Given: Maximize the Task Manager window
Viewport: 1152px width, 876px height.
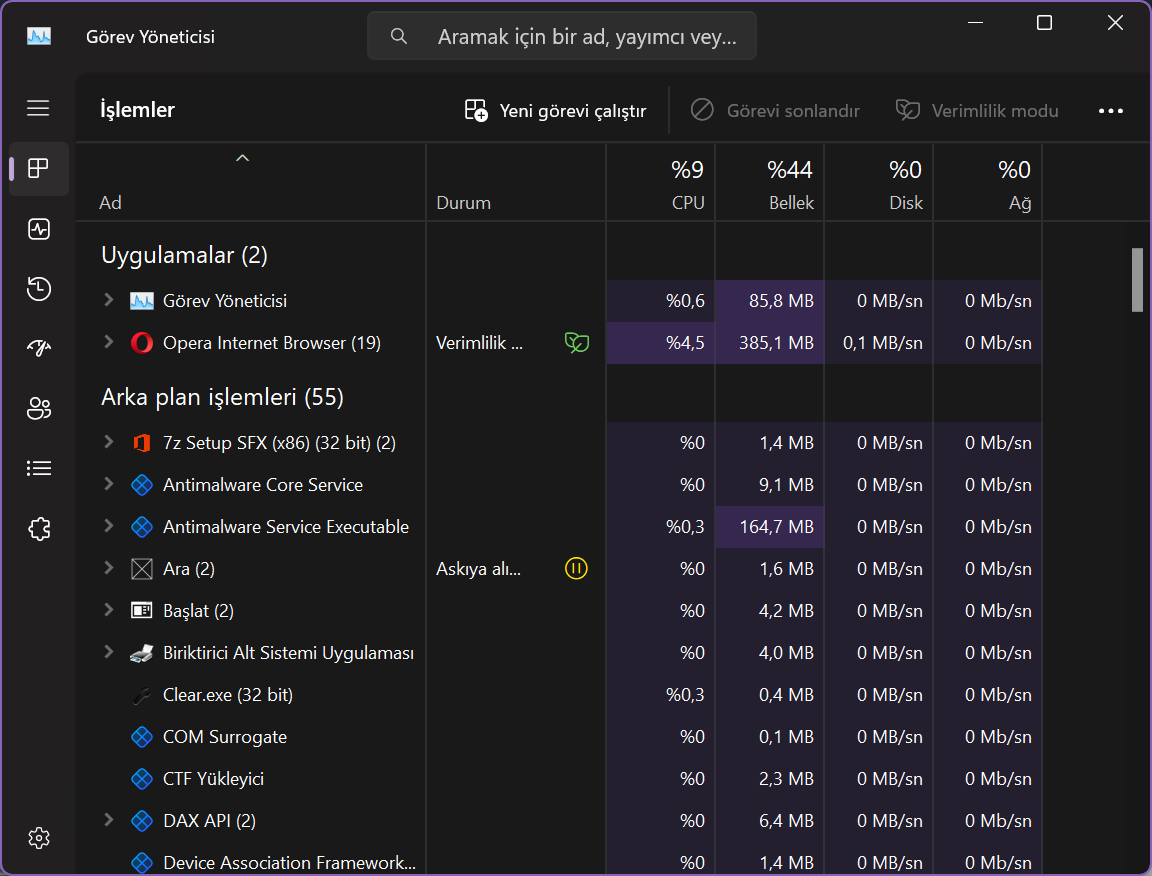Looking at the screenshot, I should [1044, 23].
